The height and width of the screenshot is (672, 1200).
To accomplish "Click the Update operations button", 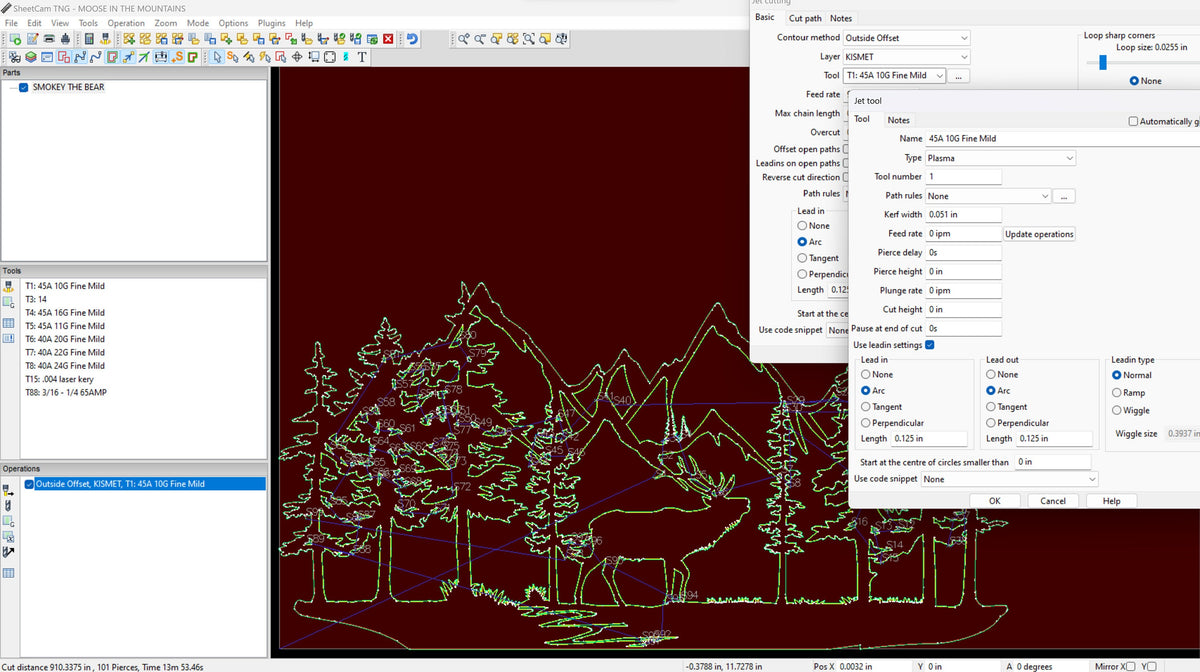I will (x=1039, y=234).
